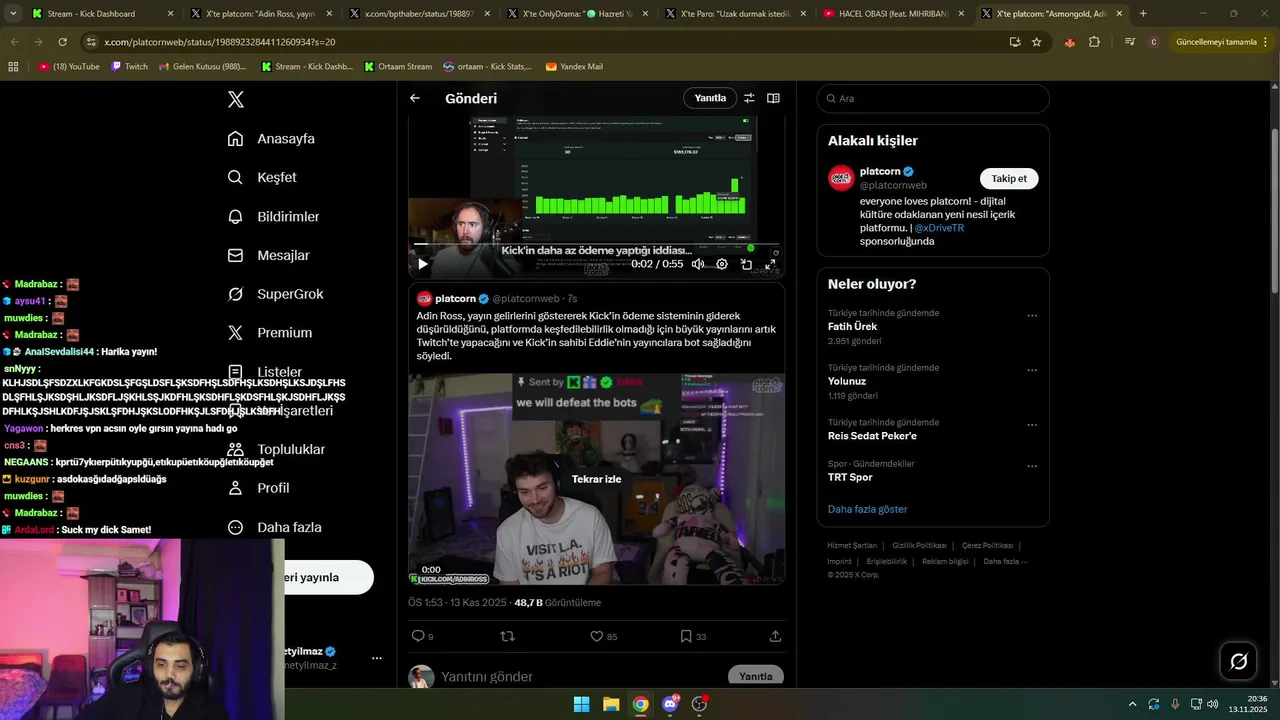Open reader view book icon

773,98
